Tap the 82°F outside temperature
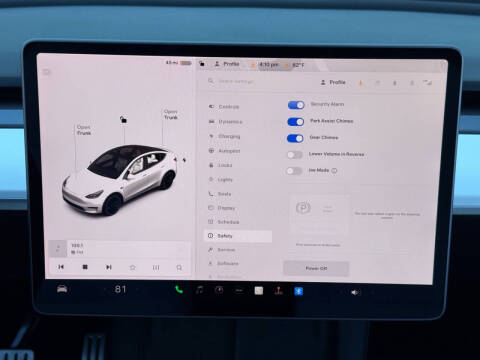The height and width of the screenshot is (360, 480). click(x=298, y=65)
